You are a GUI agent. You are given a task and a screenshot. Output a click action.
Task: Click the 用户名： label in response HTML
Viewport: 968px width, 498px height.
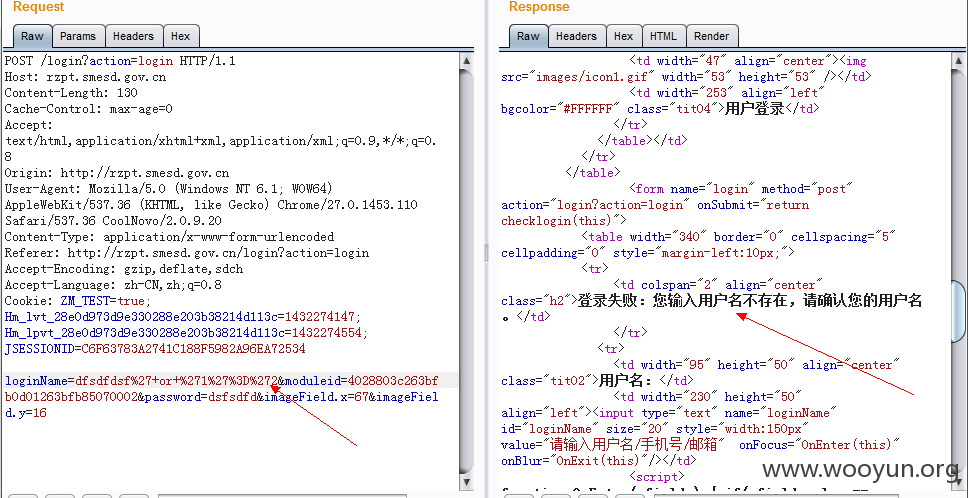click(x=629, y=380)
